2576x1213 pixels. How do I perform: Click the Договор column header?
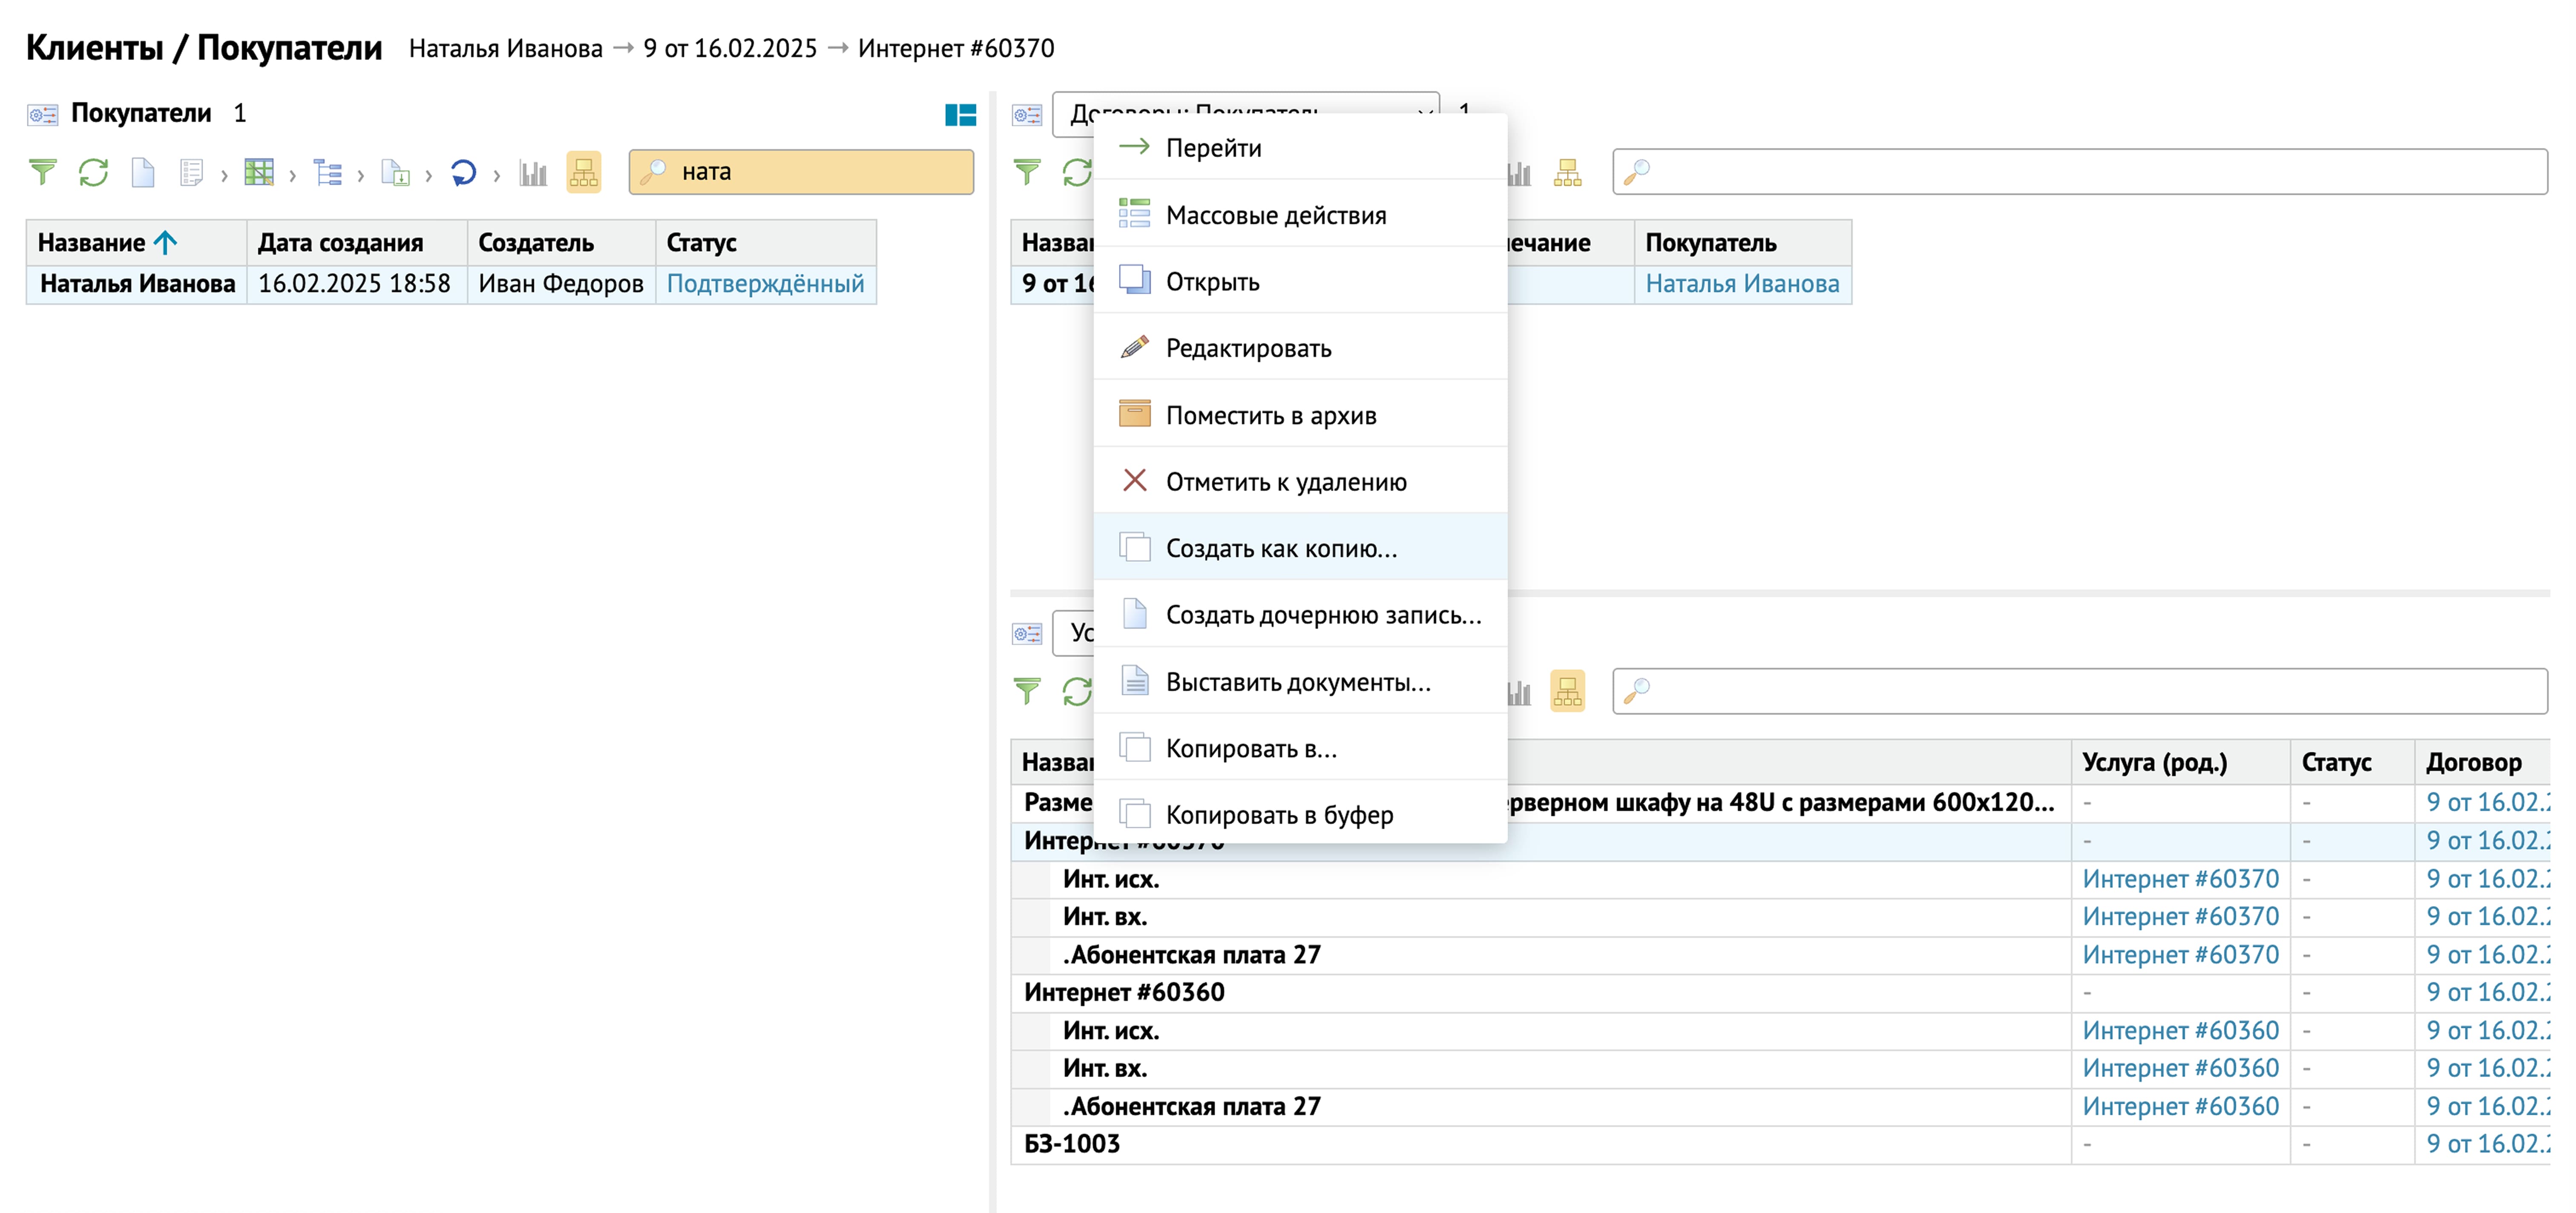pos(2482,762)
